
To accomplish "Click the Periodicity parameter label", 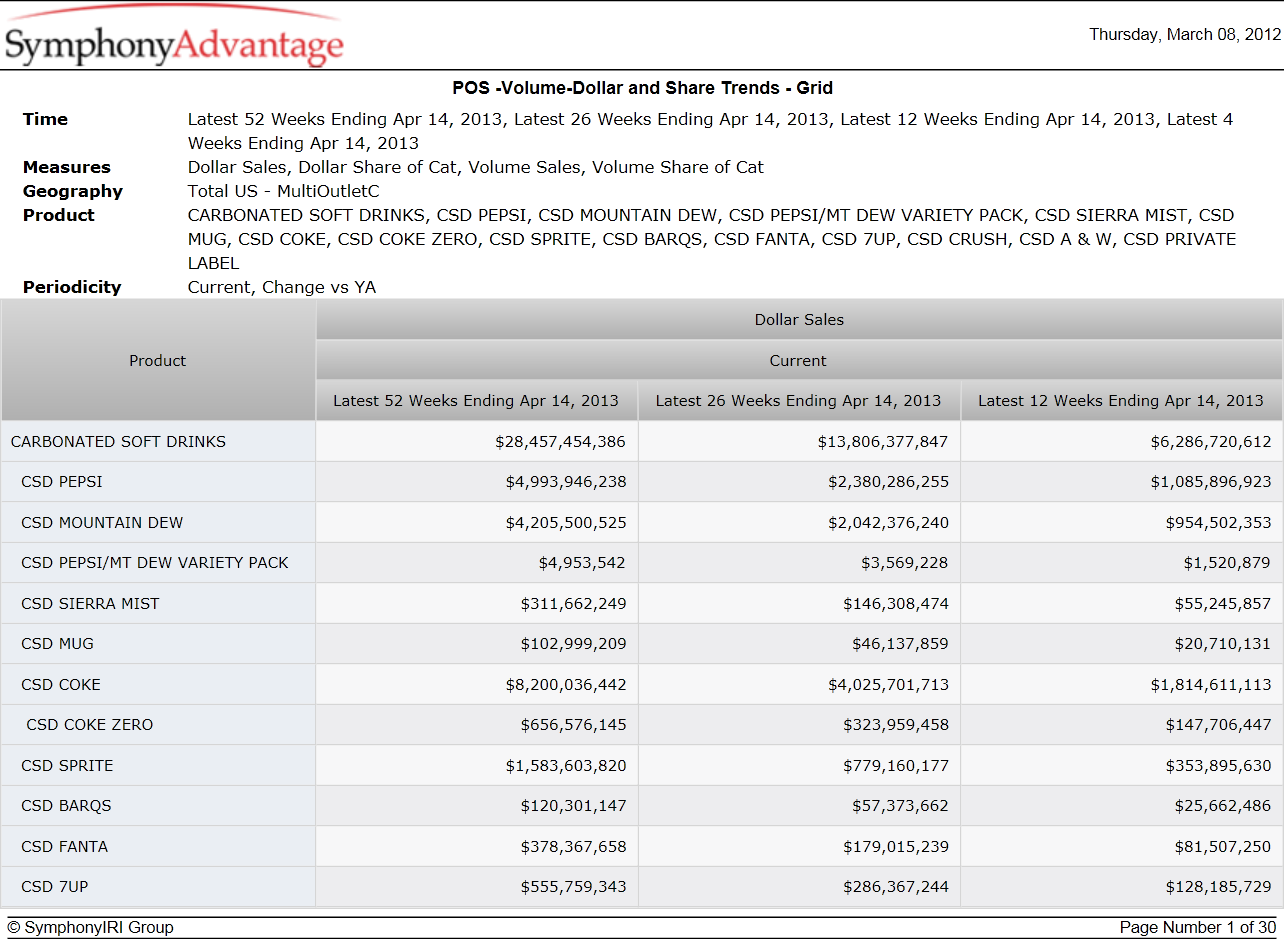I will 72,287.
